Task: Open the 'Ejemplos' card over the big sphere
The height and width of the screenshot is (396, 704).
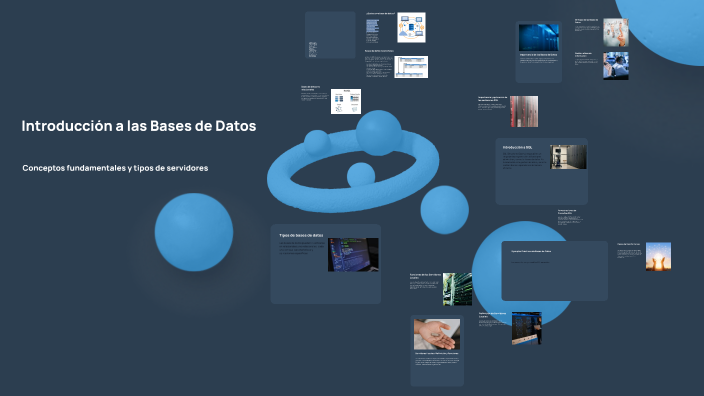Action: tap(554, 271)
